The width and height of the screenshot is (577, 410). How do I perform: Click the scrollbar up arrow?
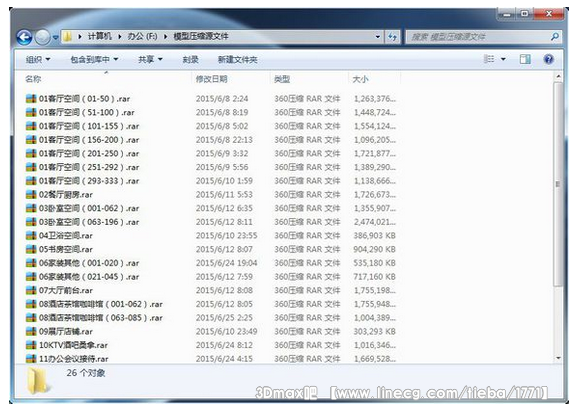click(x=558, y=77)
